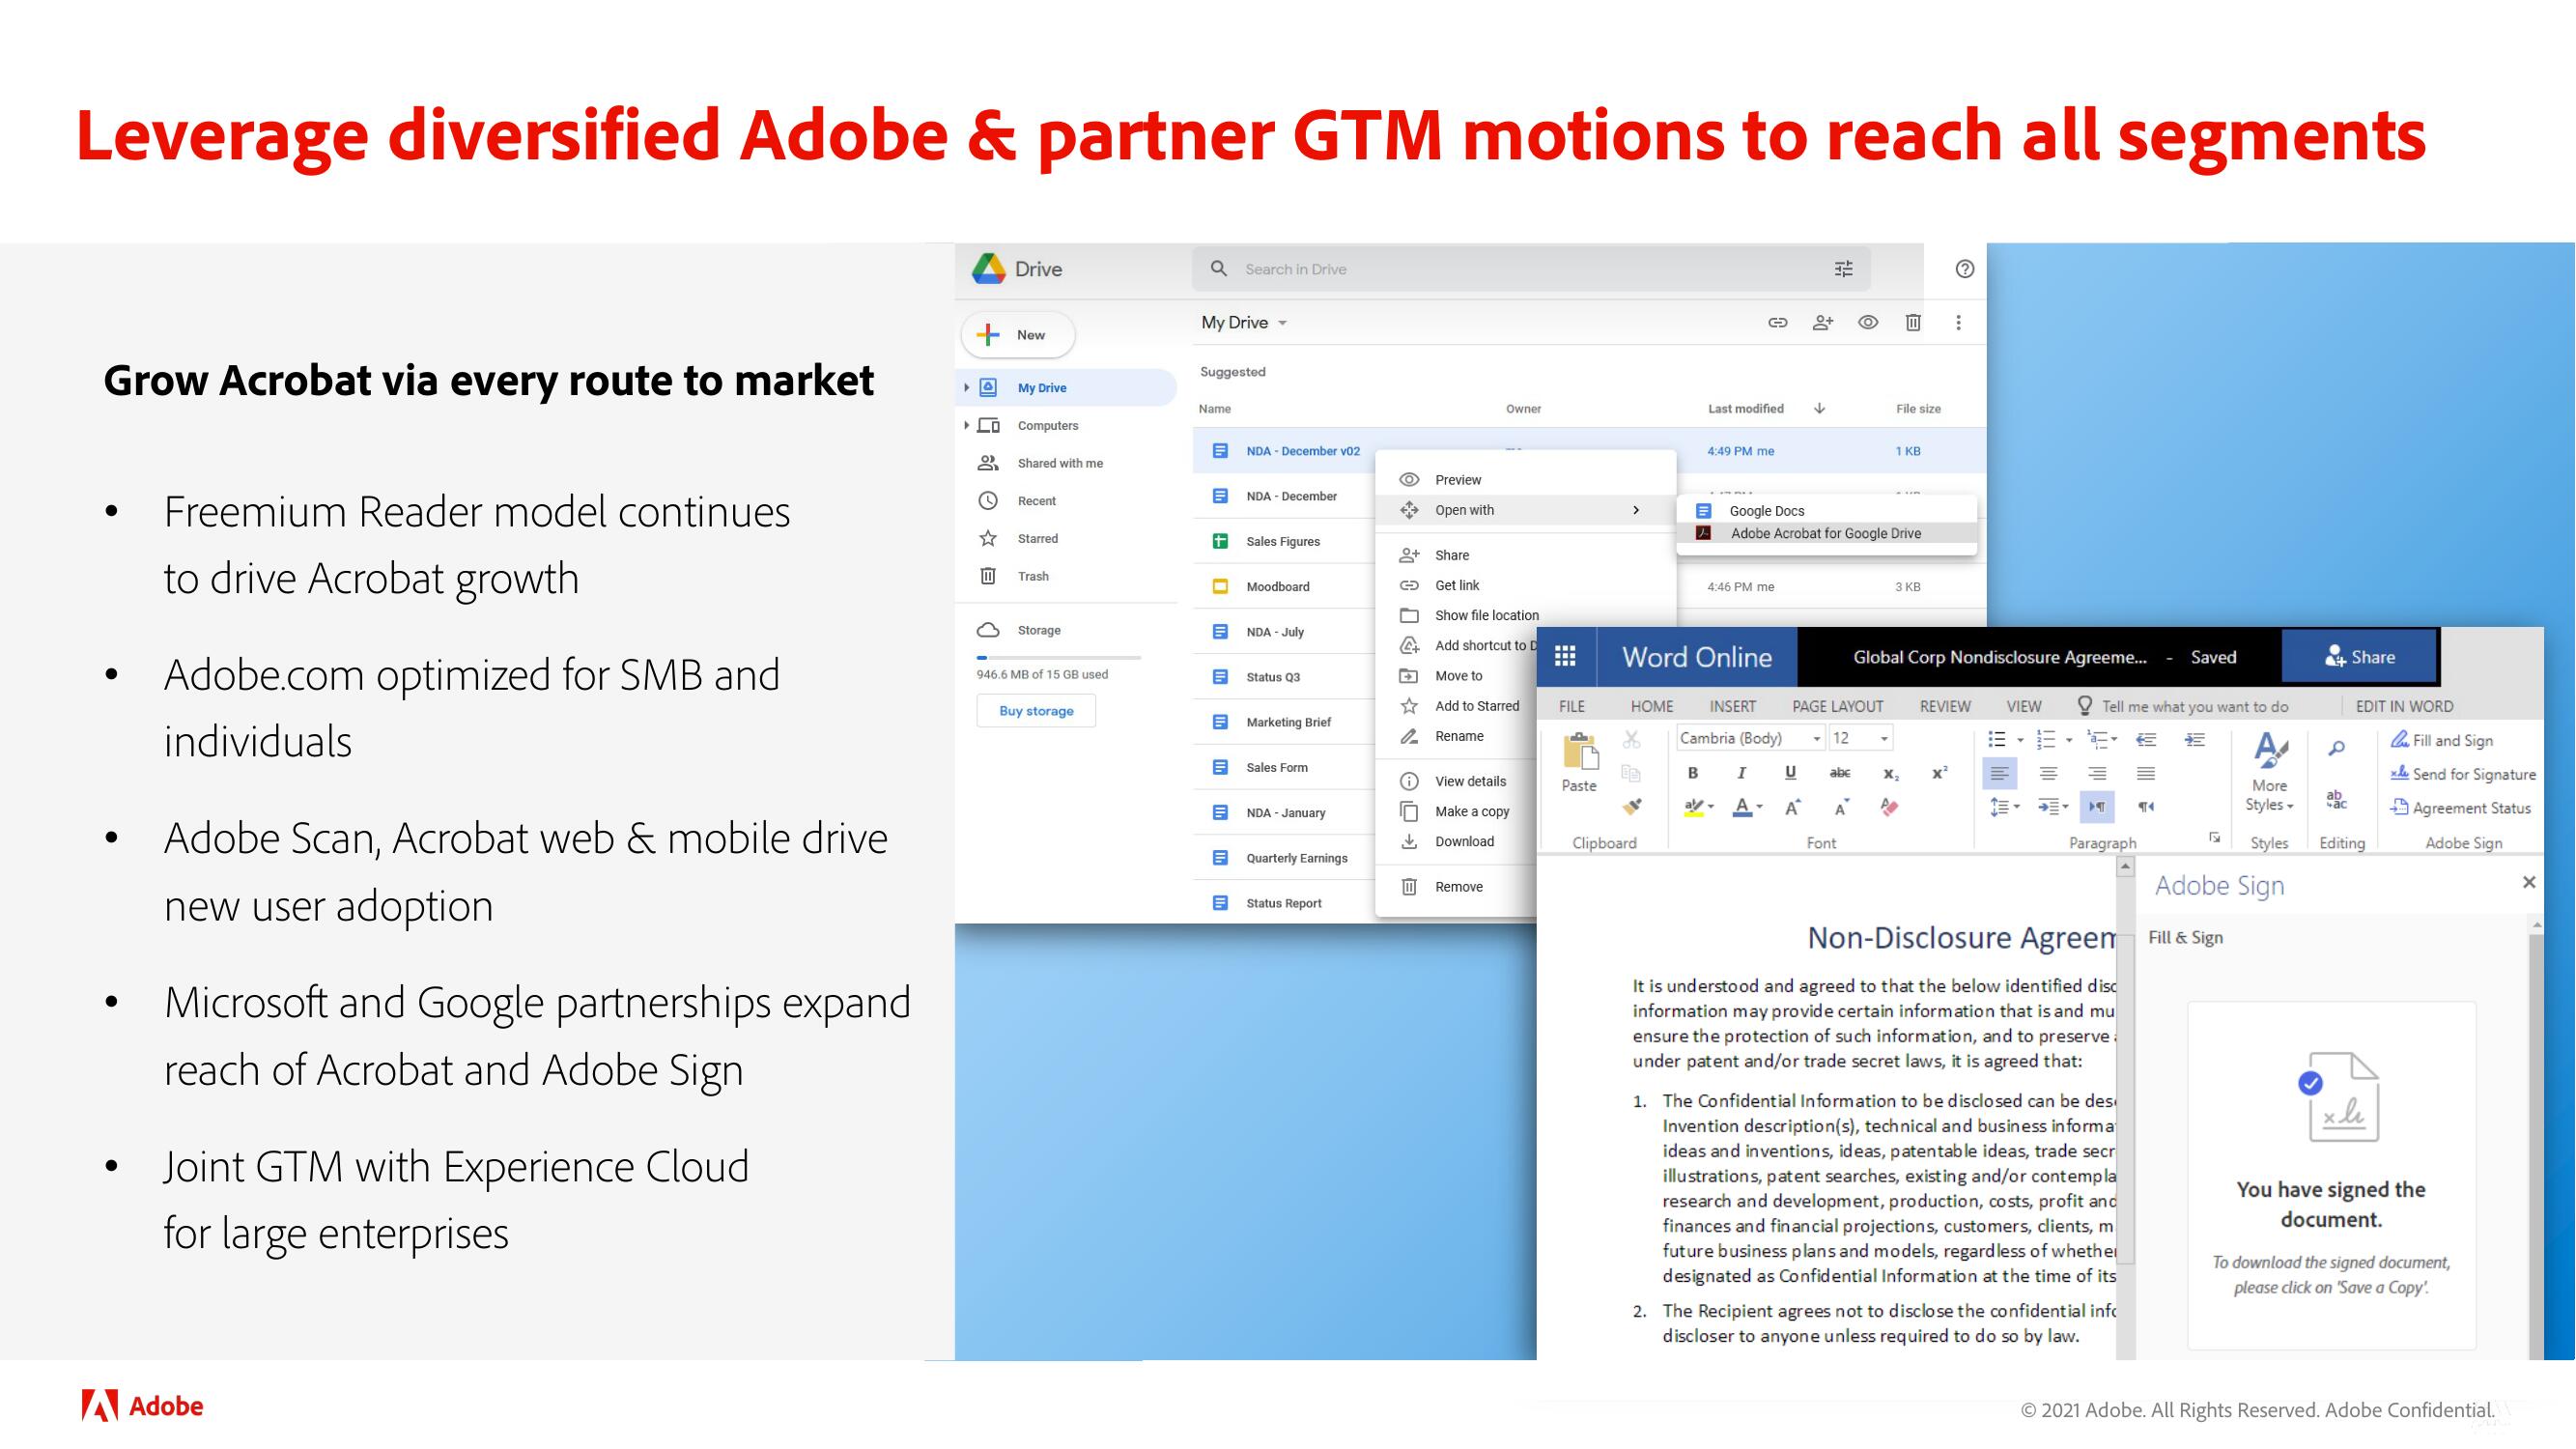2576x1449 pixels.
Task: Open the HOME ribbon tab
Action: (1651, 706)
